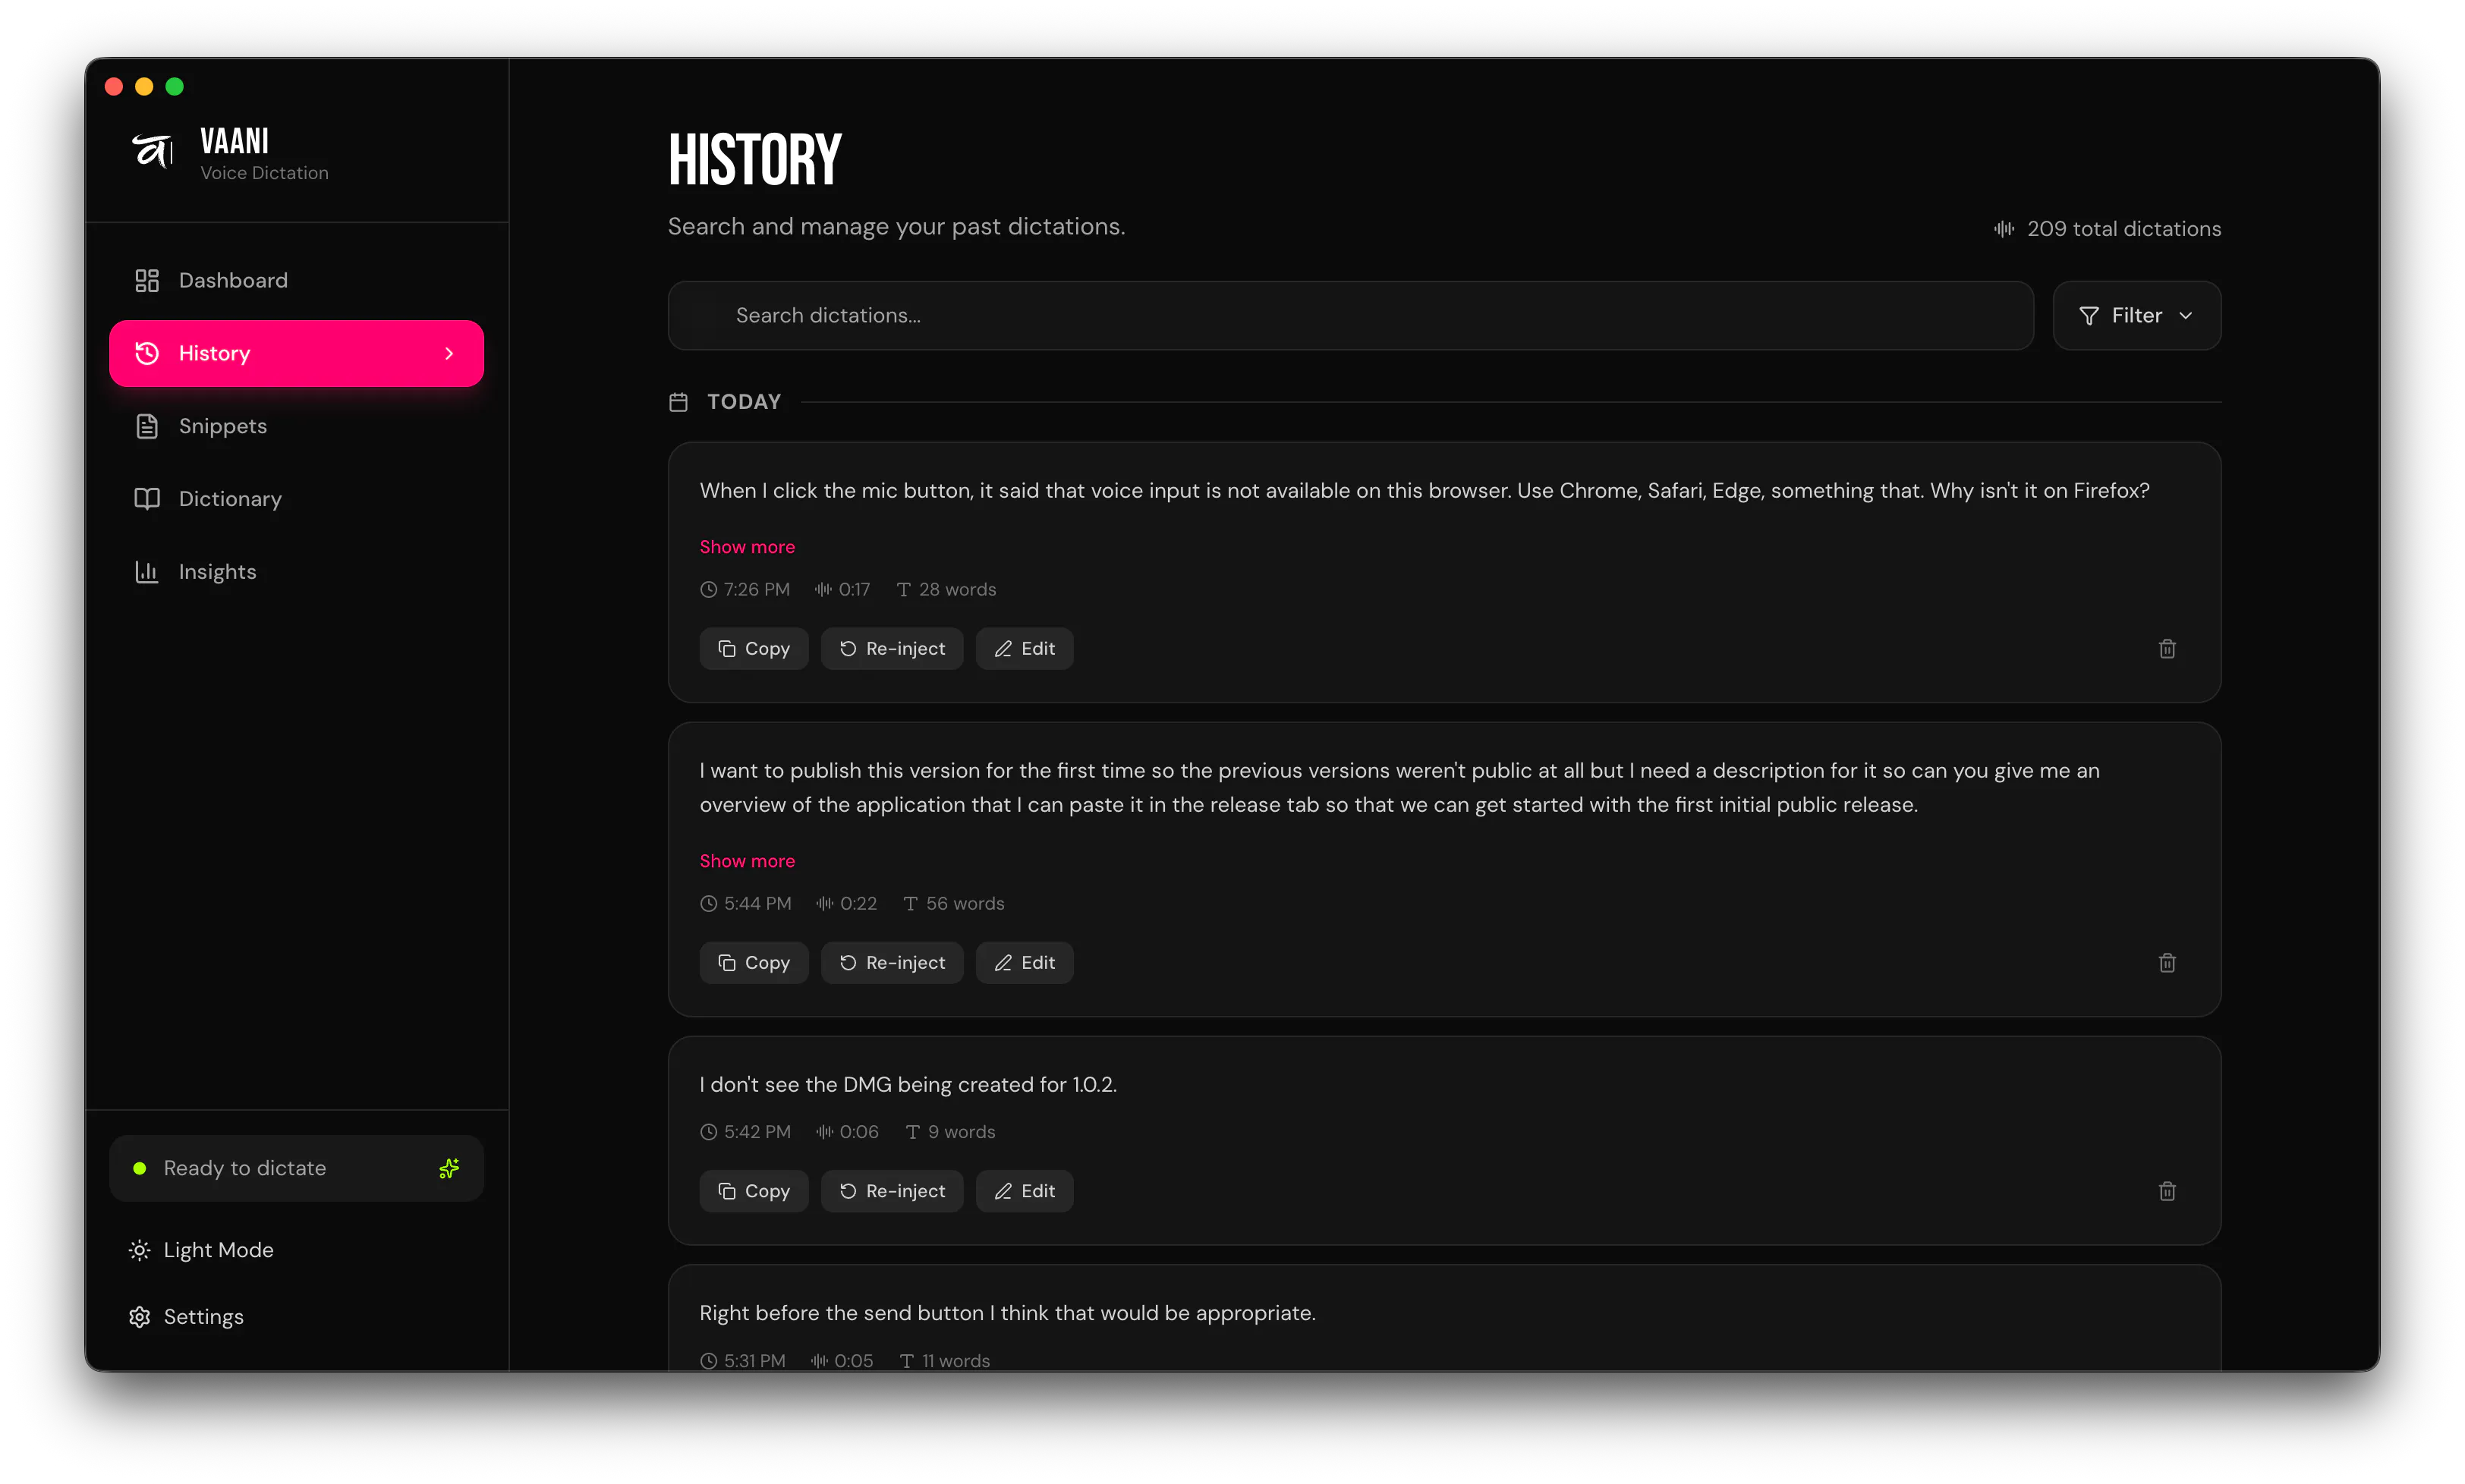This screenshot has width=2465, height=1484.
Task: Copy the 7:26 PM dictation
Action: tap(754, 648)
